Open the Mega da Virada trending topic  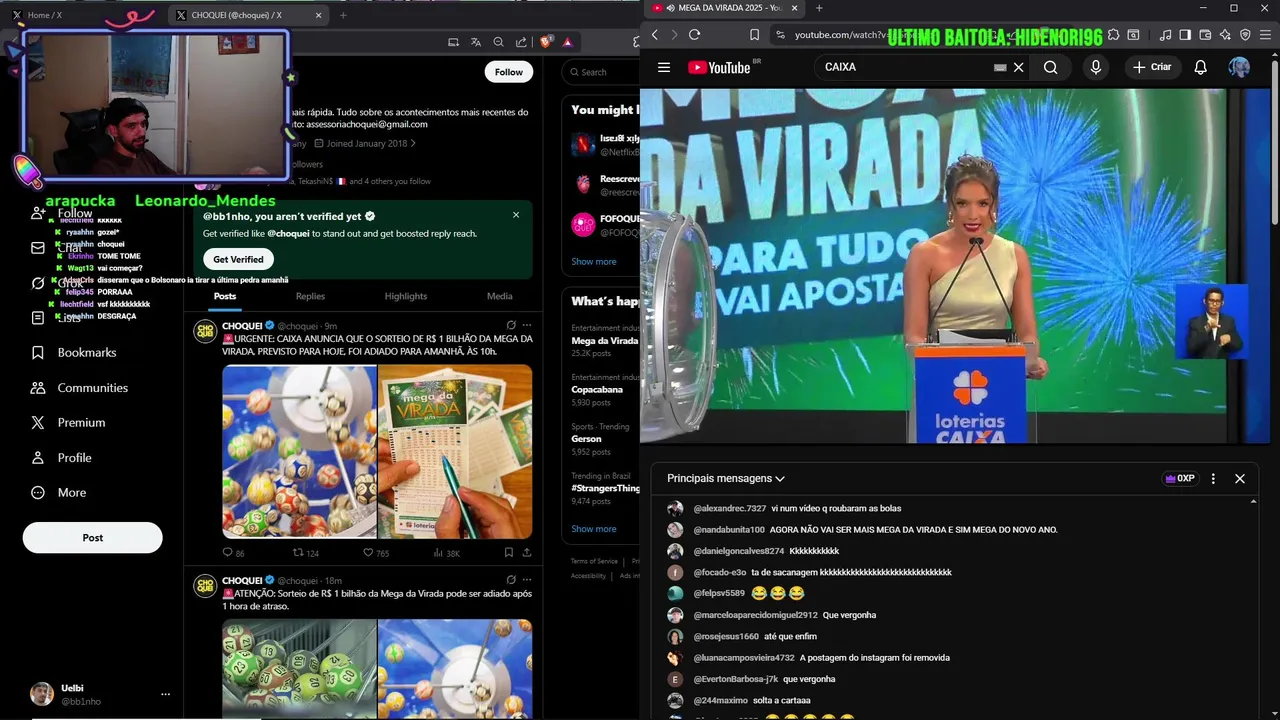click(x=604, y=340)
